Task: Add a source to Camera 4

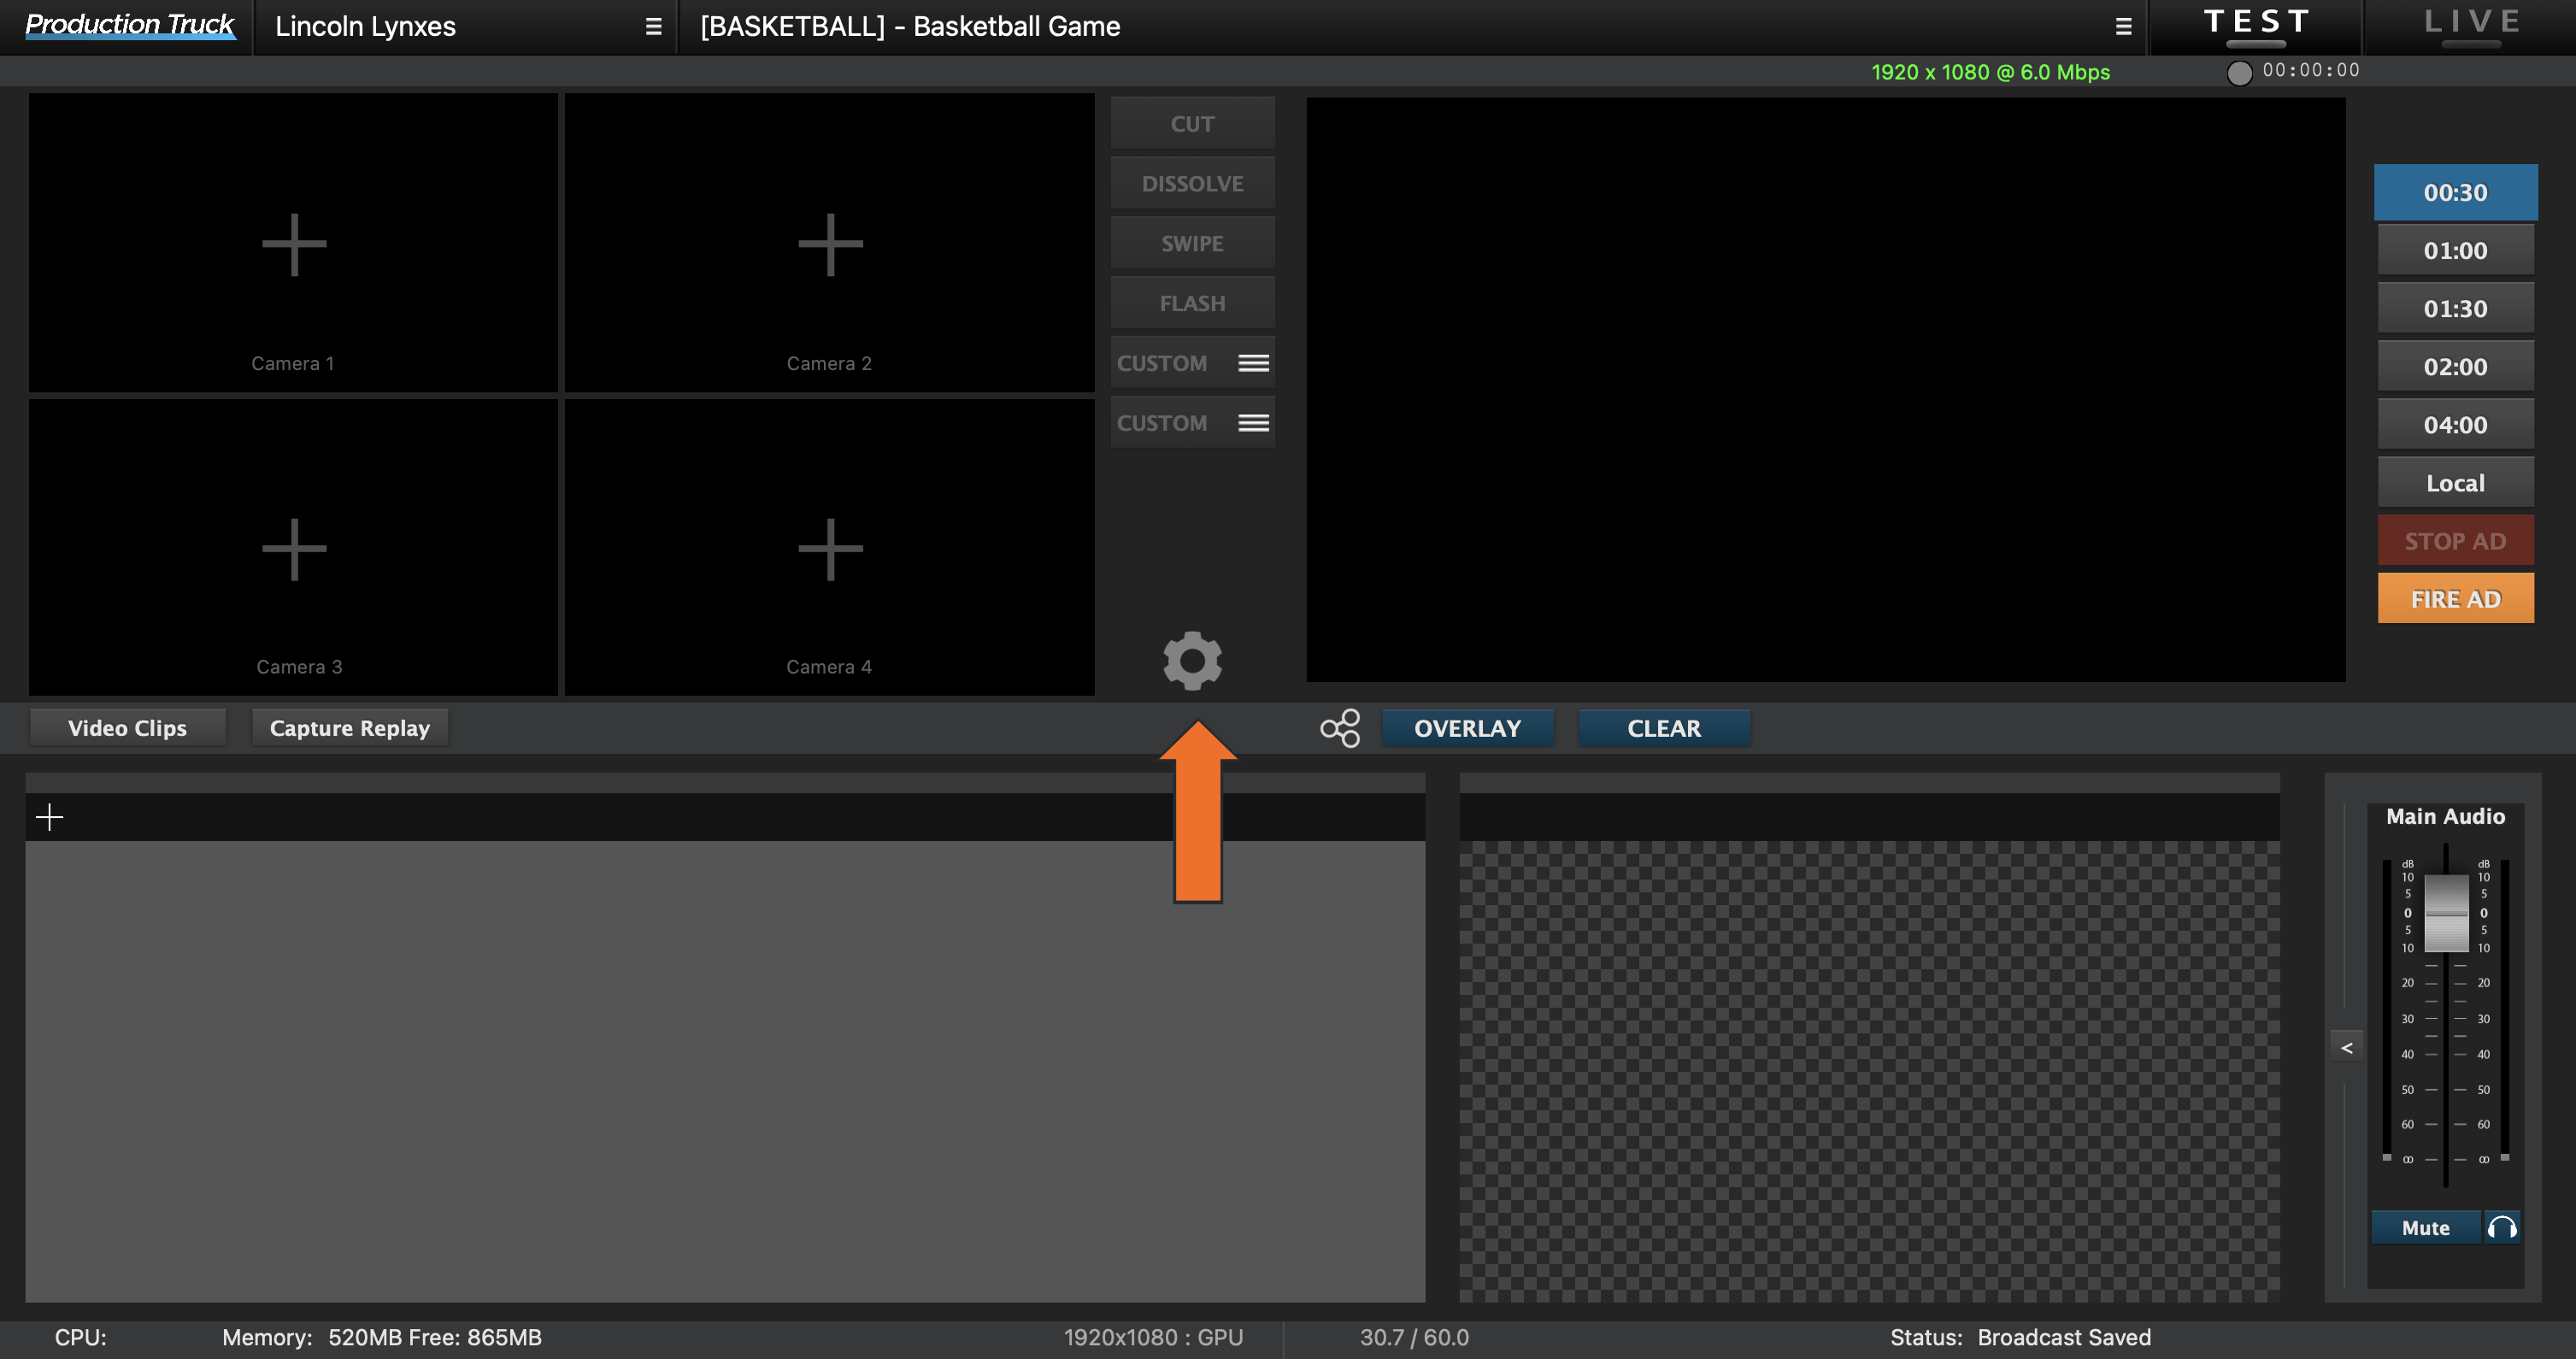Action: 830,549
